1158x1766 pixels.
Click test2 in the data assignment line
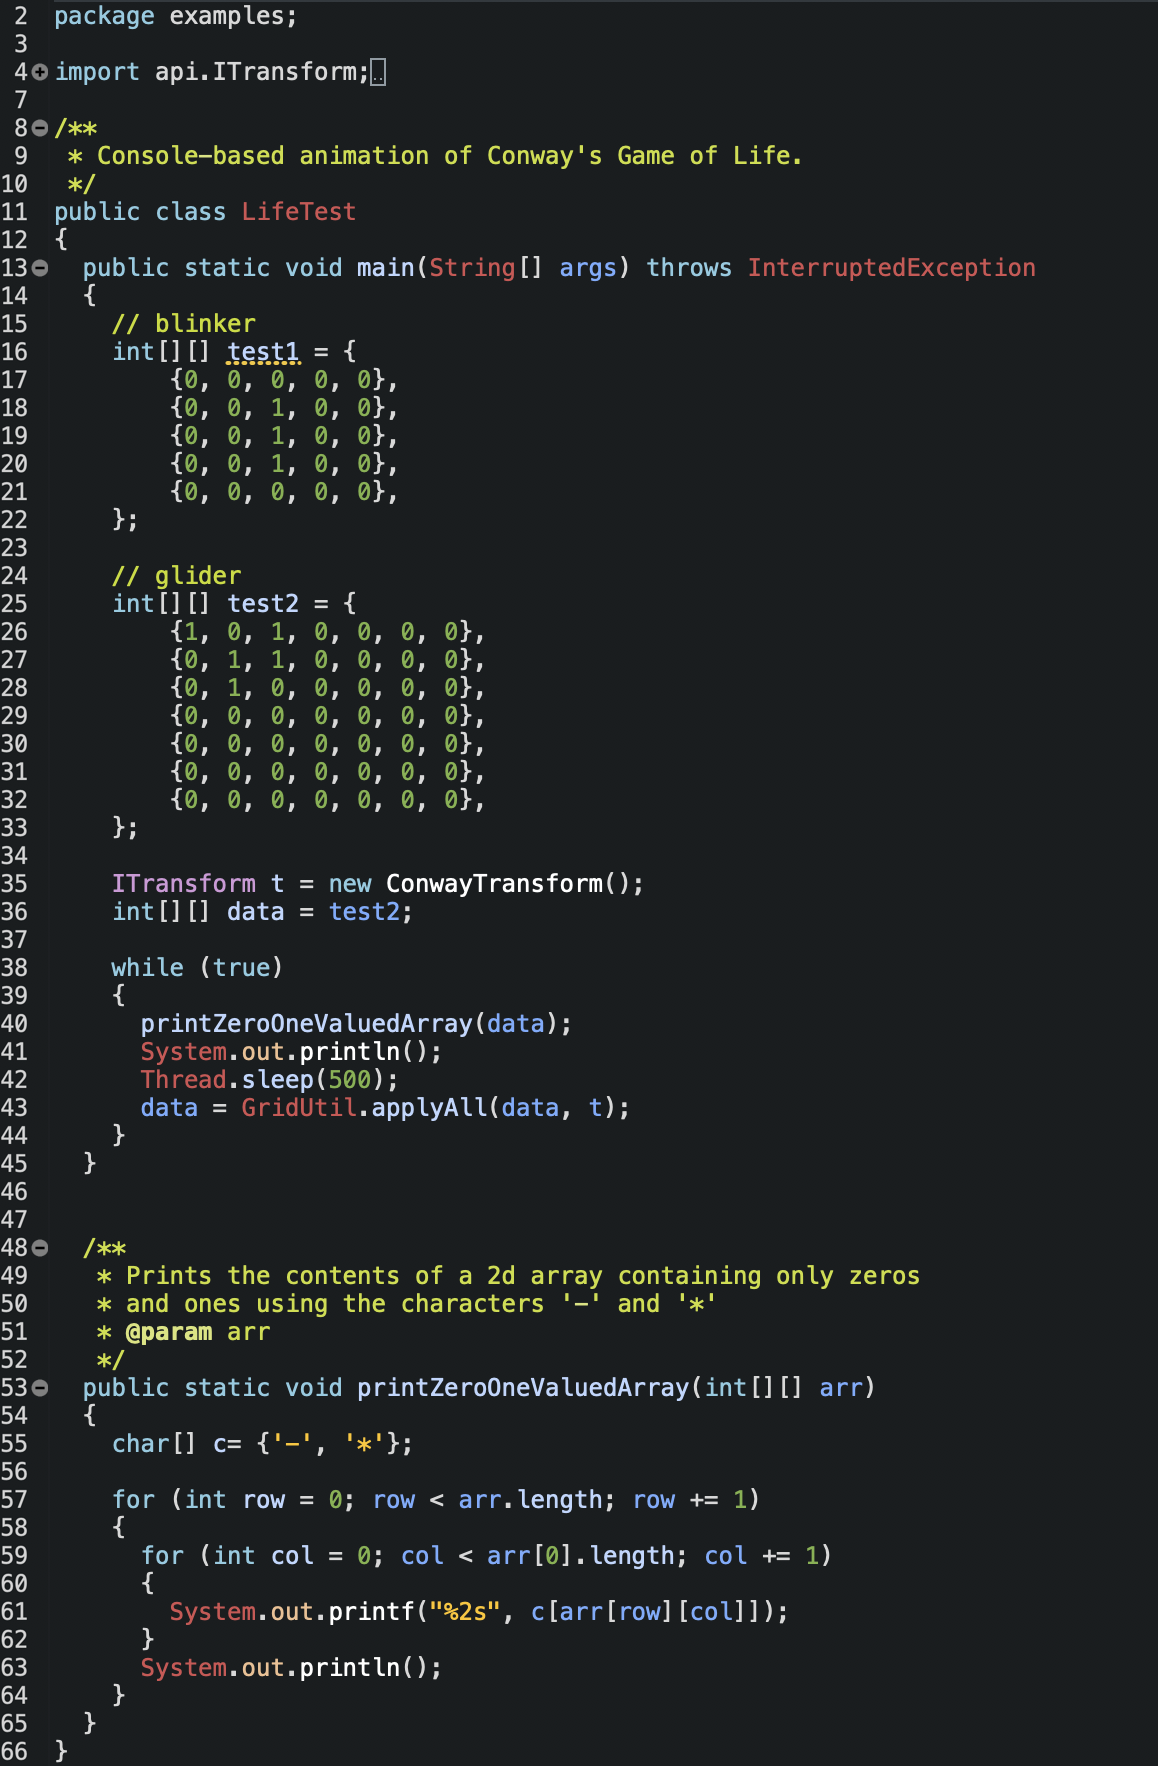[x=364, y=912]
